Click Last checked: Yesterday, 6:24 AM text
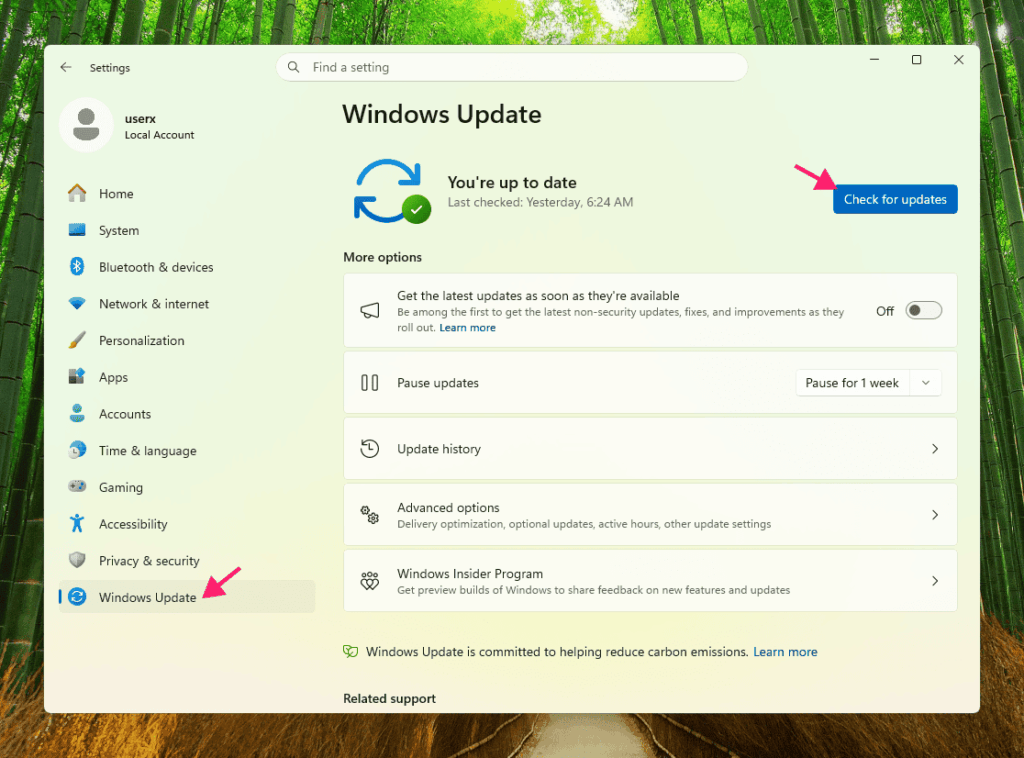Screen dimensions: 1024x758 tap(540, 202)
